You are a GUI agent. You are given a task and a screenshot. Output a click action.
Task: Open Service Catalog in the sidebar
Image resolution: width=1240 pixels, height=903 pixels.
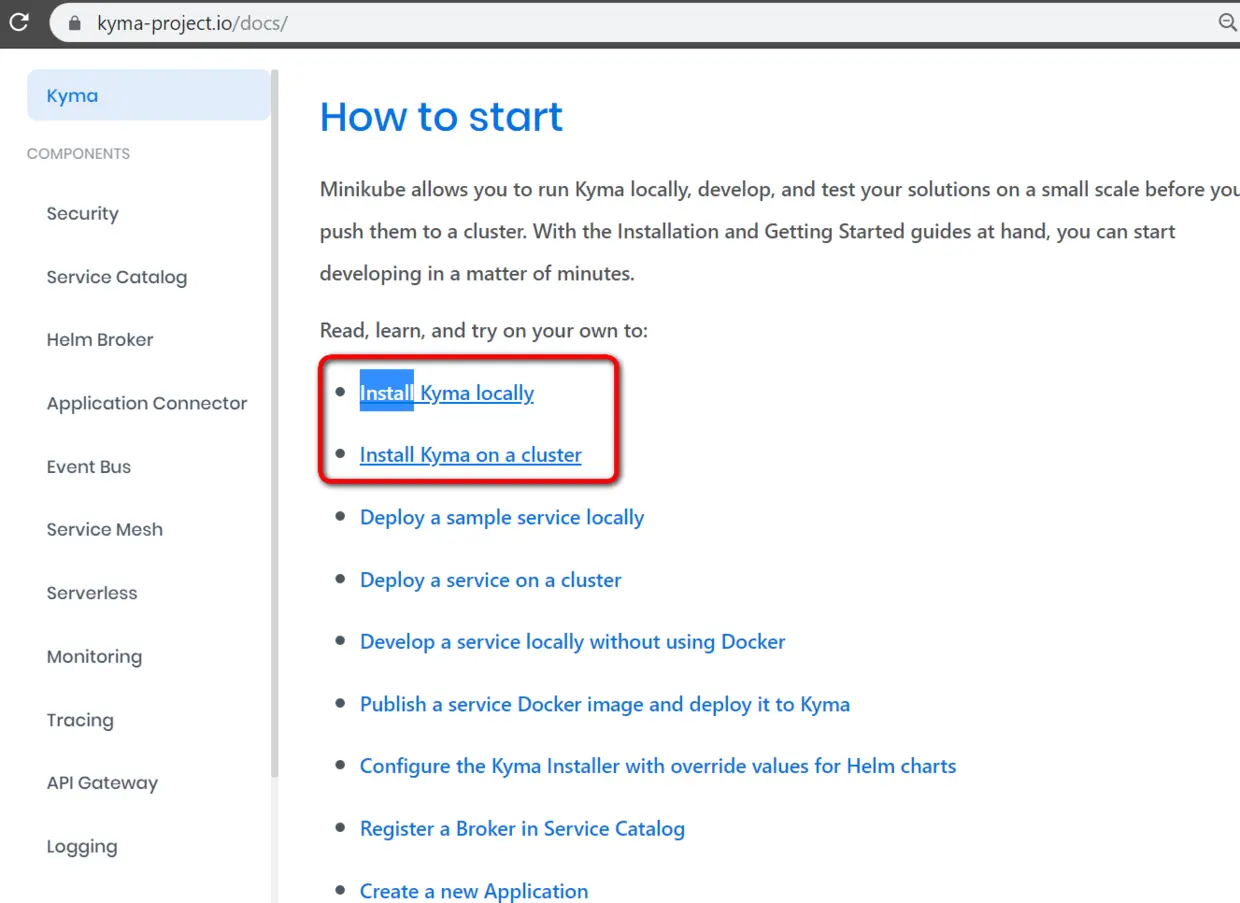[x=116, y=277]
